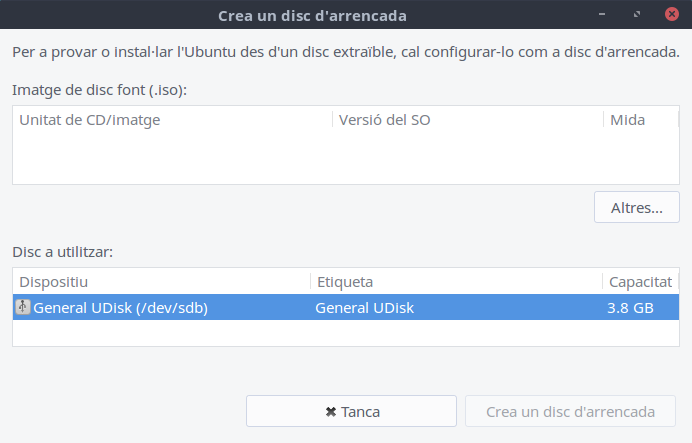Image resolution: width=692 pixels, height=443 pixels.
Task: Sort by Unitat de CD/imatge column
Action: click(x=173, y=120)
